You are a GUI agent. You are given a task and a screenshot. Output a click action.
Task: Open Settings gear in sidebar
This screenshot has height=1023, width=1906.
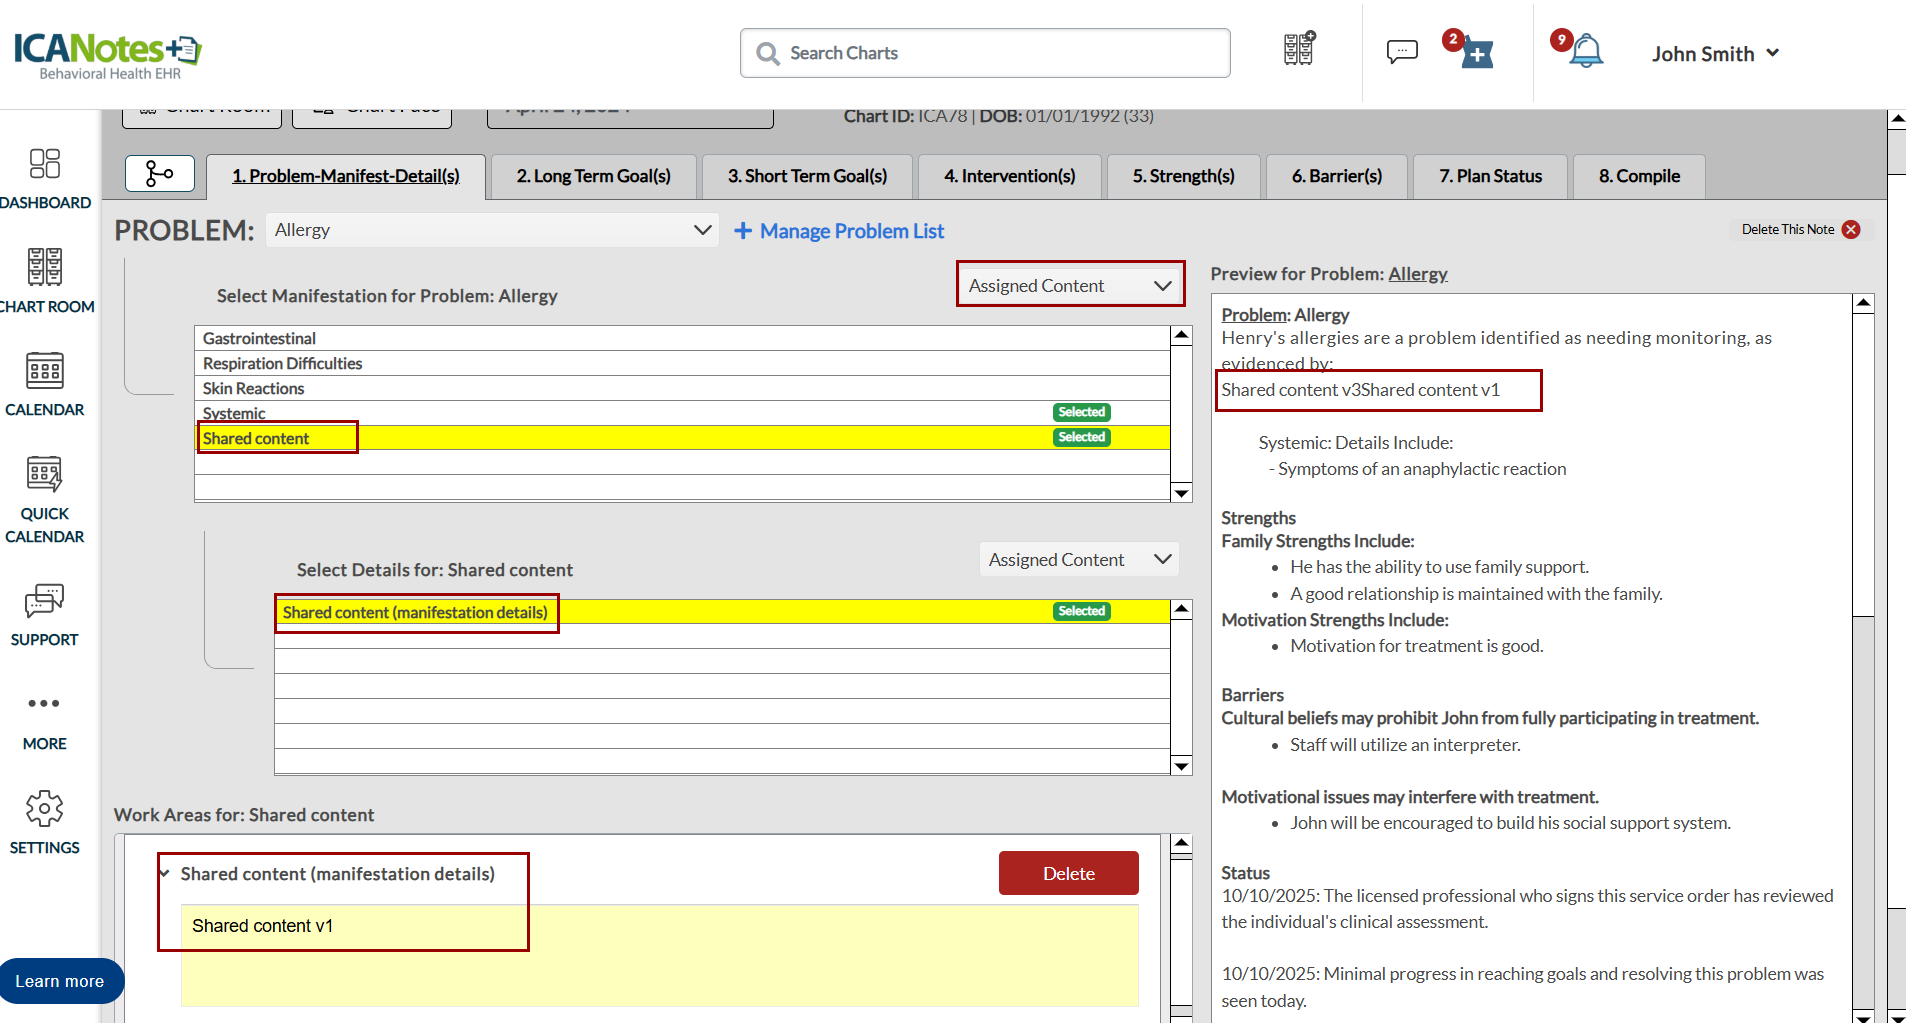(45, 809)
